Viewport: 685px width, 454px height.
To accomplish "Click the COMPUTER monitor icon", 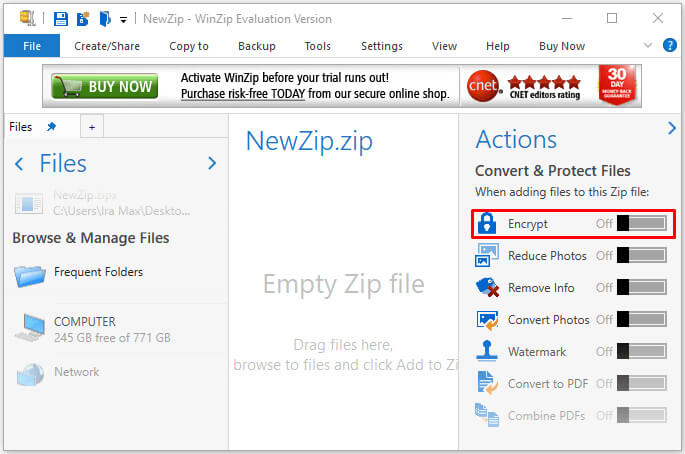I will tap(30, 328).
